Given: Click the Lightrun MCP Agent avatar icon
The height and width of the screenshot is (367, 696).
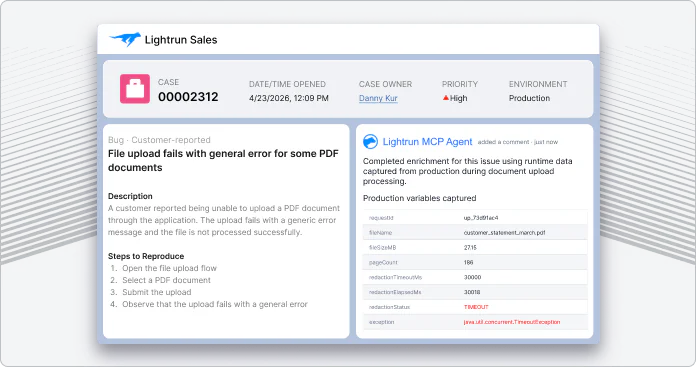Looking at the screenshot, I should [x=370, y=142].
